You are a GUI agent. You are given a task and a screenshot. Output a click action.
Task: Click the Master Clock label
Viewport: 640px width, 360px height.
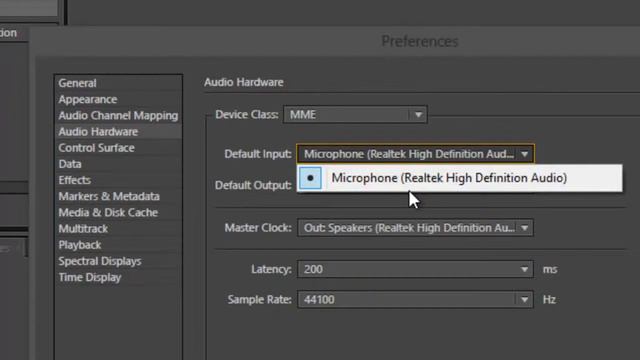point(258,228)
